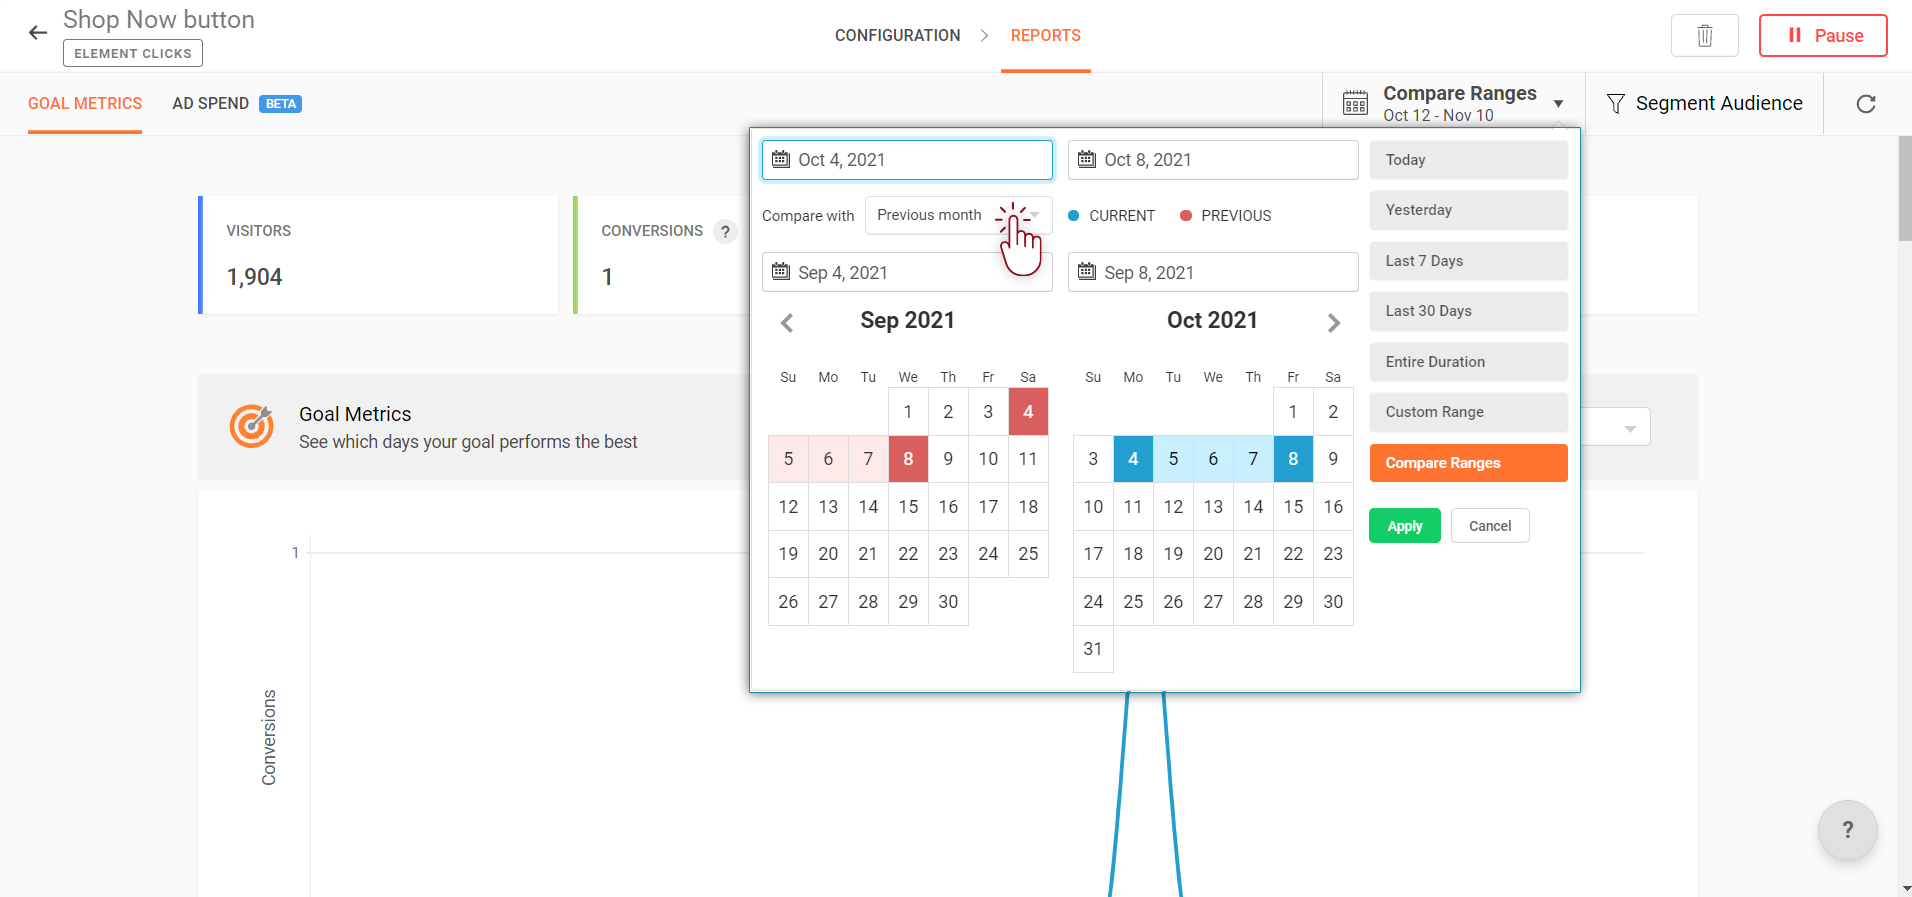Select October 4 in Oct 2021 calendar
The width and height of the screenshot is (1912, 897).
(x=1133, y=459)
